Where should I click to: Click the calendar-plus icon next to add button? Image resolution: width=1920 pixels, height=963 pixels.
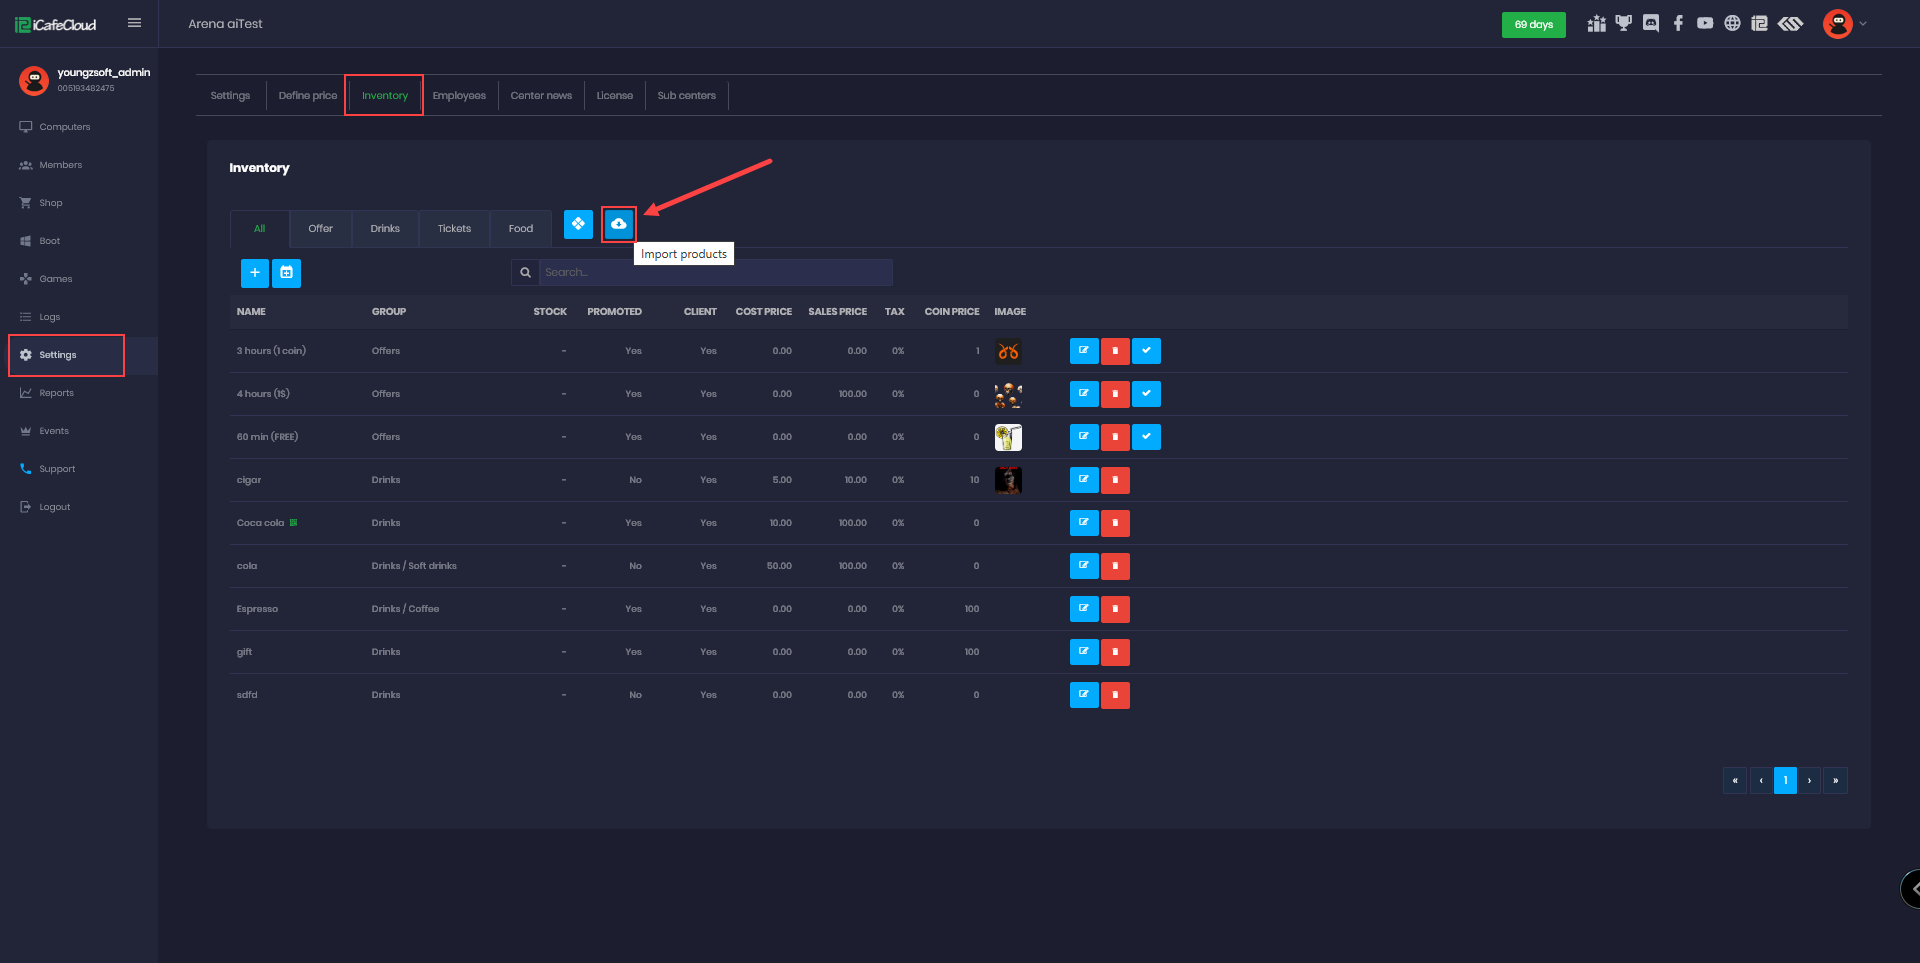click(287, 273)
